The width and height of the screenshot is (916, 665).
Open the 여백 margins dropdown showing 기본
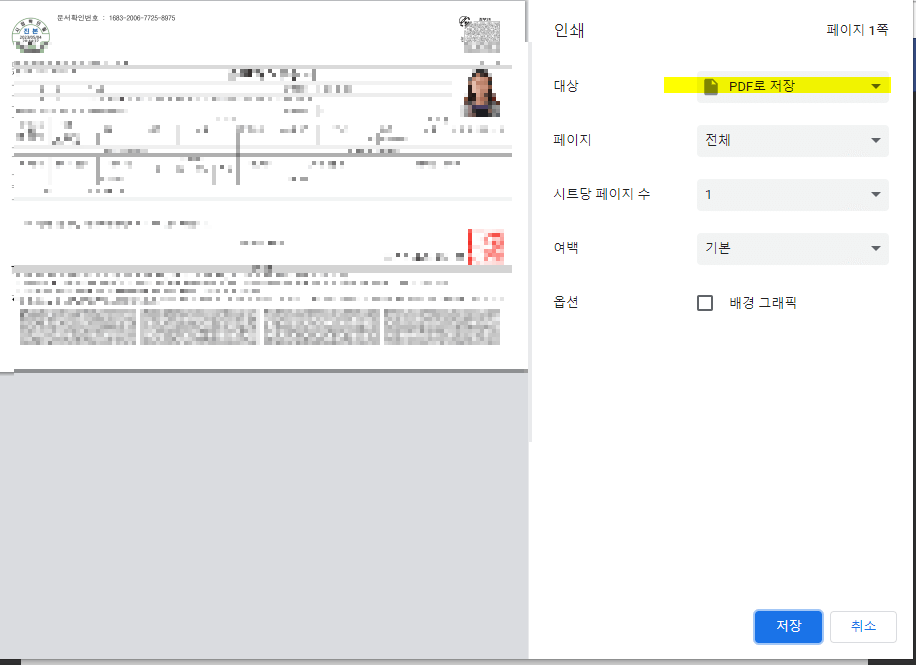[x=793, y=248]
